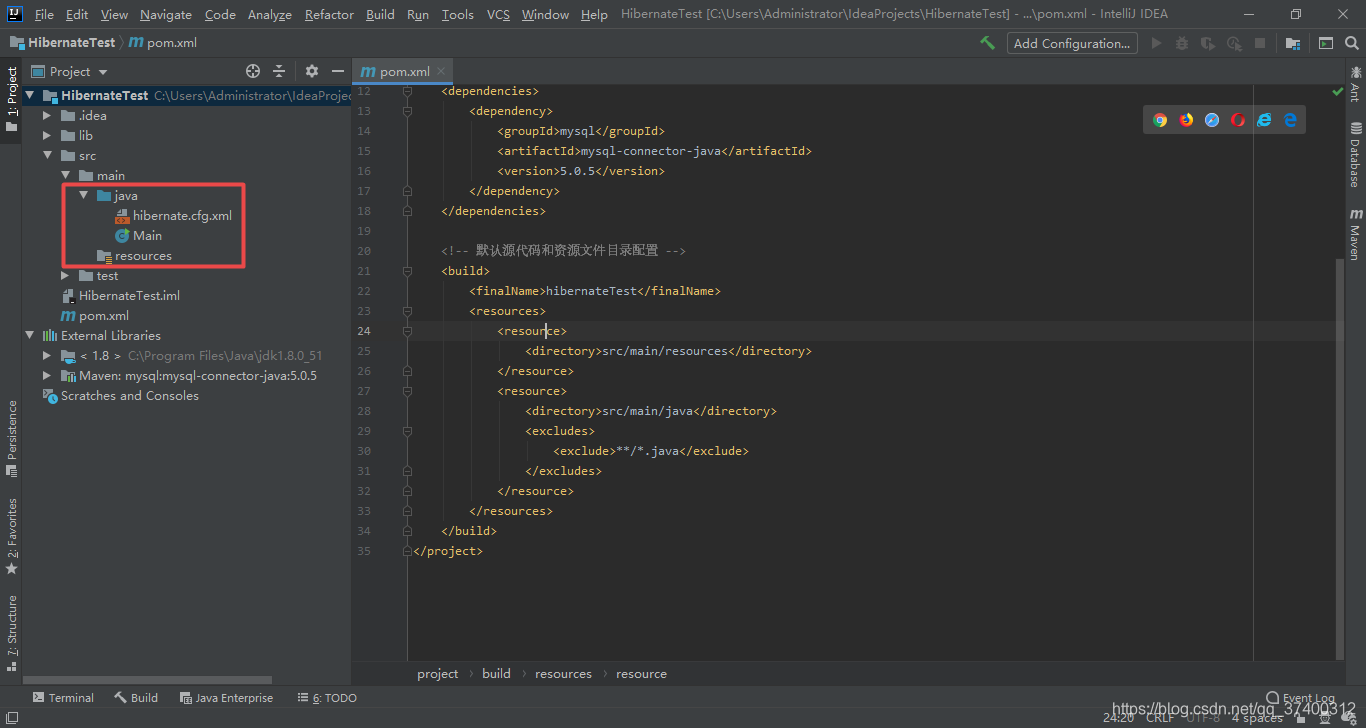Image resolution: width=1366 pixels, height=728 pixels.
Task: Select hibernate.cfg.xml in the project tree
Action: coord(173,216)
